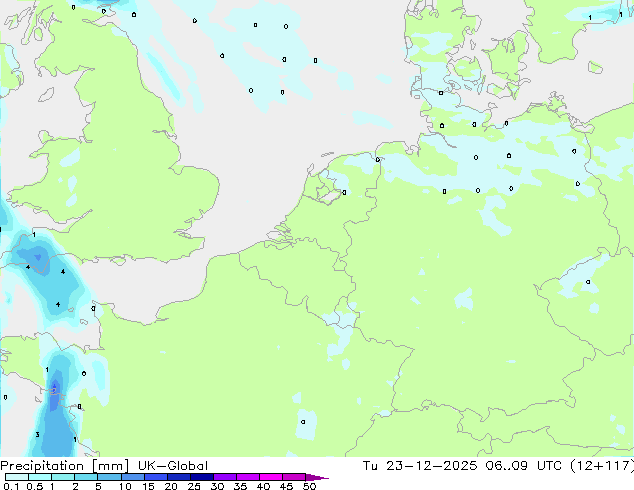Click the 0.1–0.5 mm legend color swatch
The height and width of the screenshot is (490, 634).
17,477
